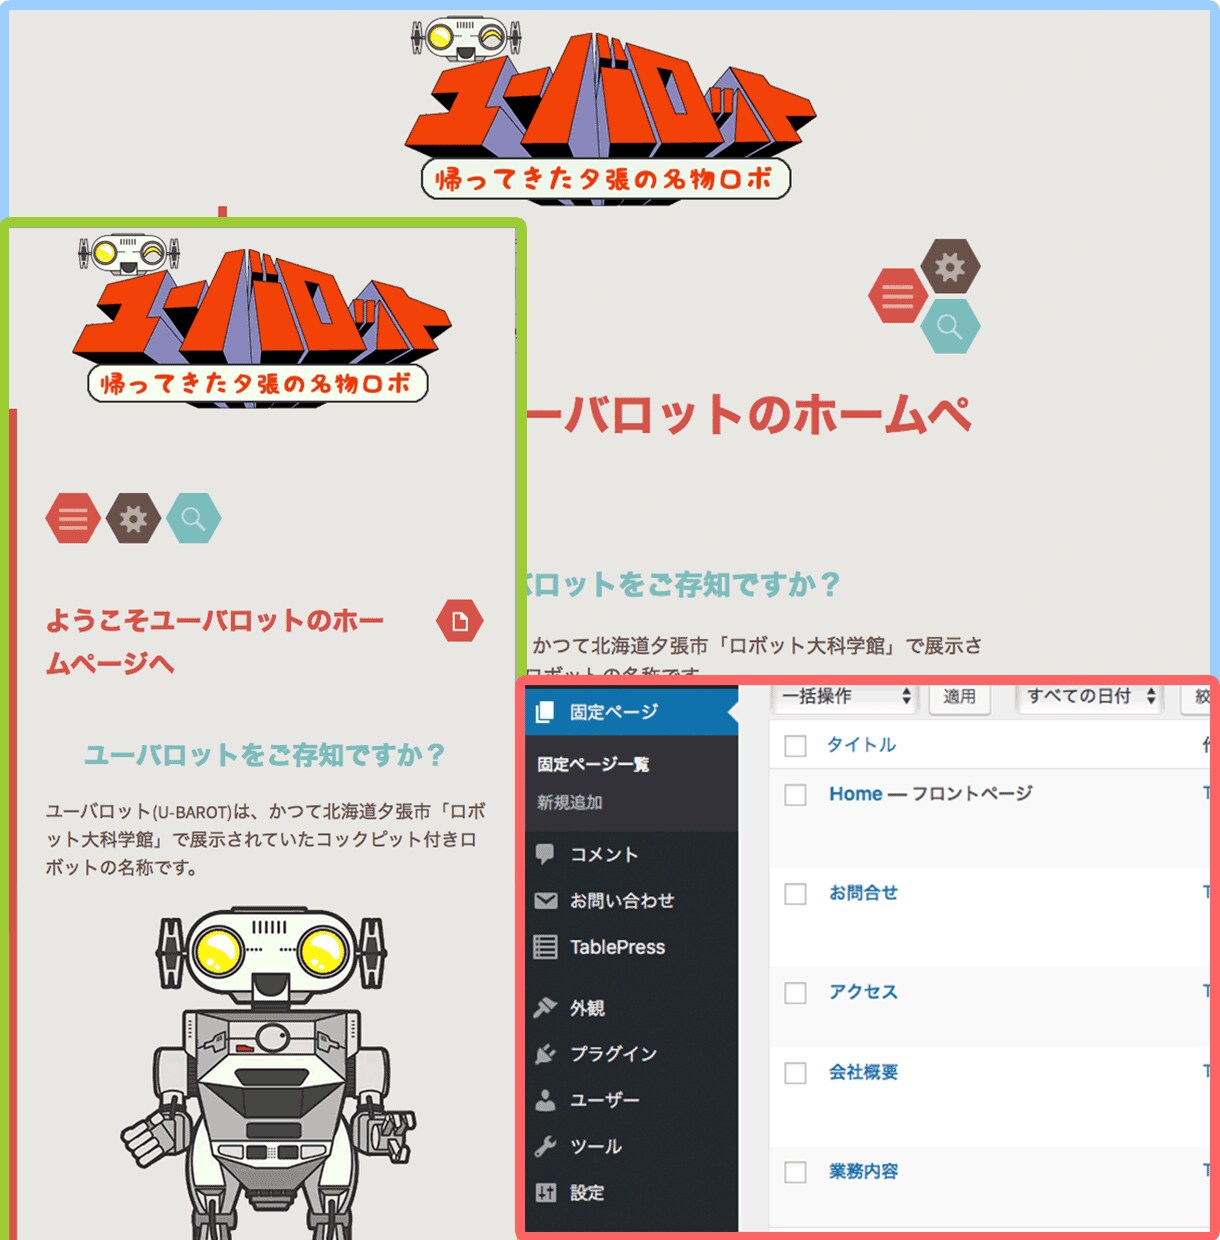The height and width of the screenshot is (1240, 1220).
Task: Open the 会社概要 page link
Action: point(863,1072)
